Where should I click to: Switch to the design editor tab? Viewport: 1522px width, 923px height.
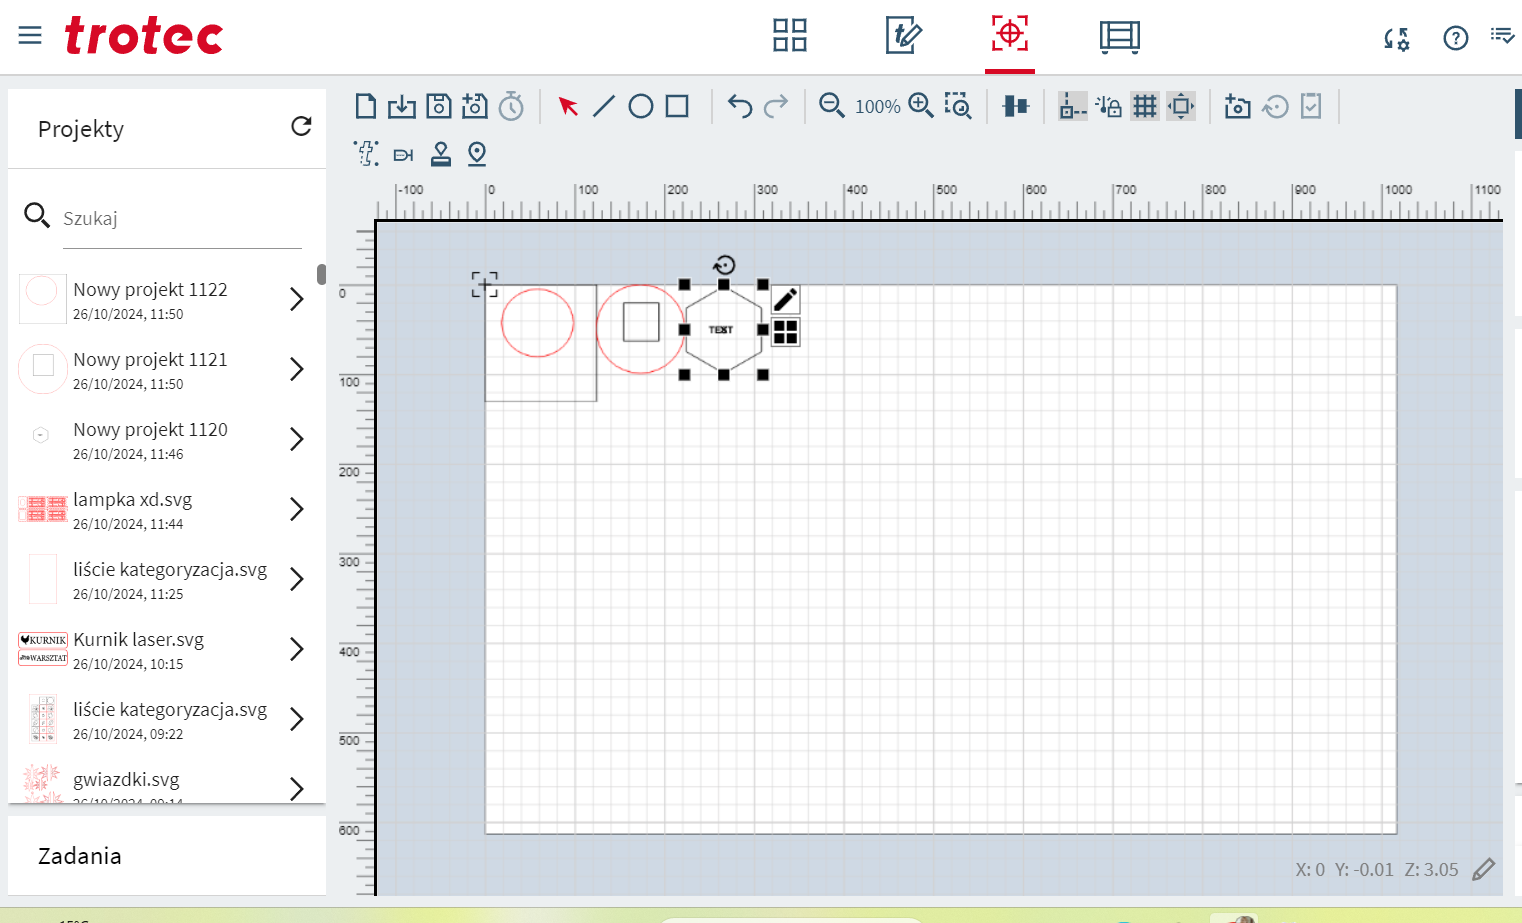[x=904, y=35]
